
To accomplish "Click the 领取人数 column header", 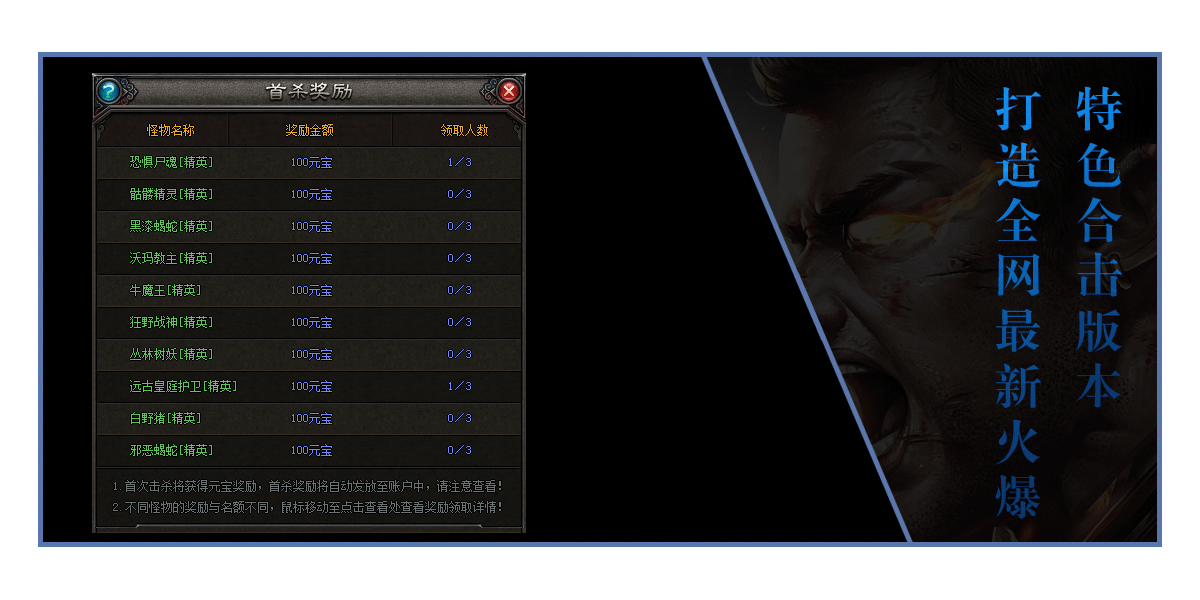I will 465,130.
